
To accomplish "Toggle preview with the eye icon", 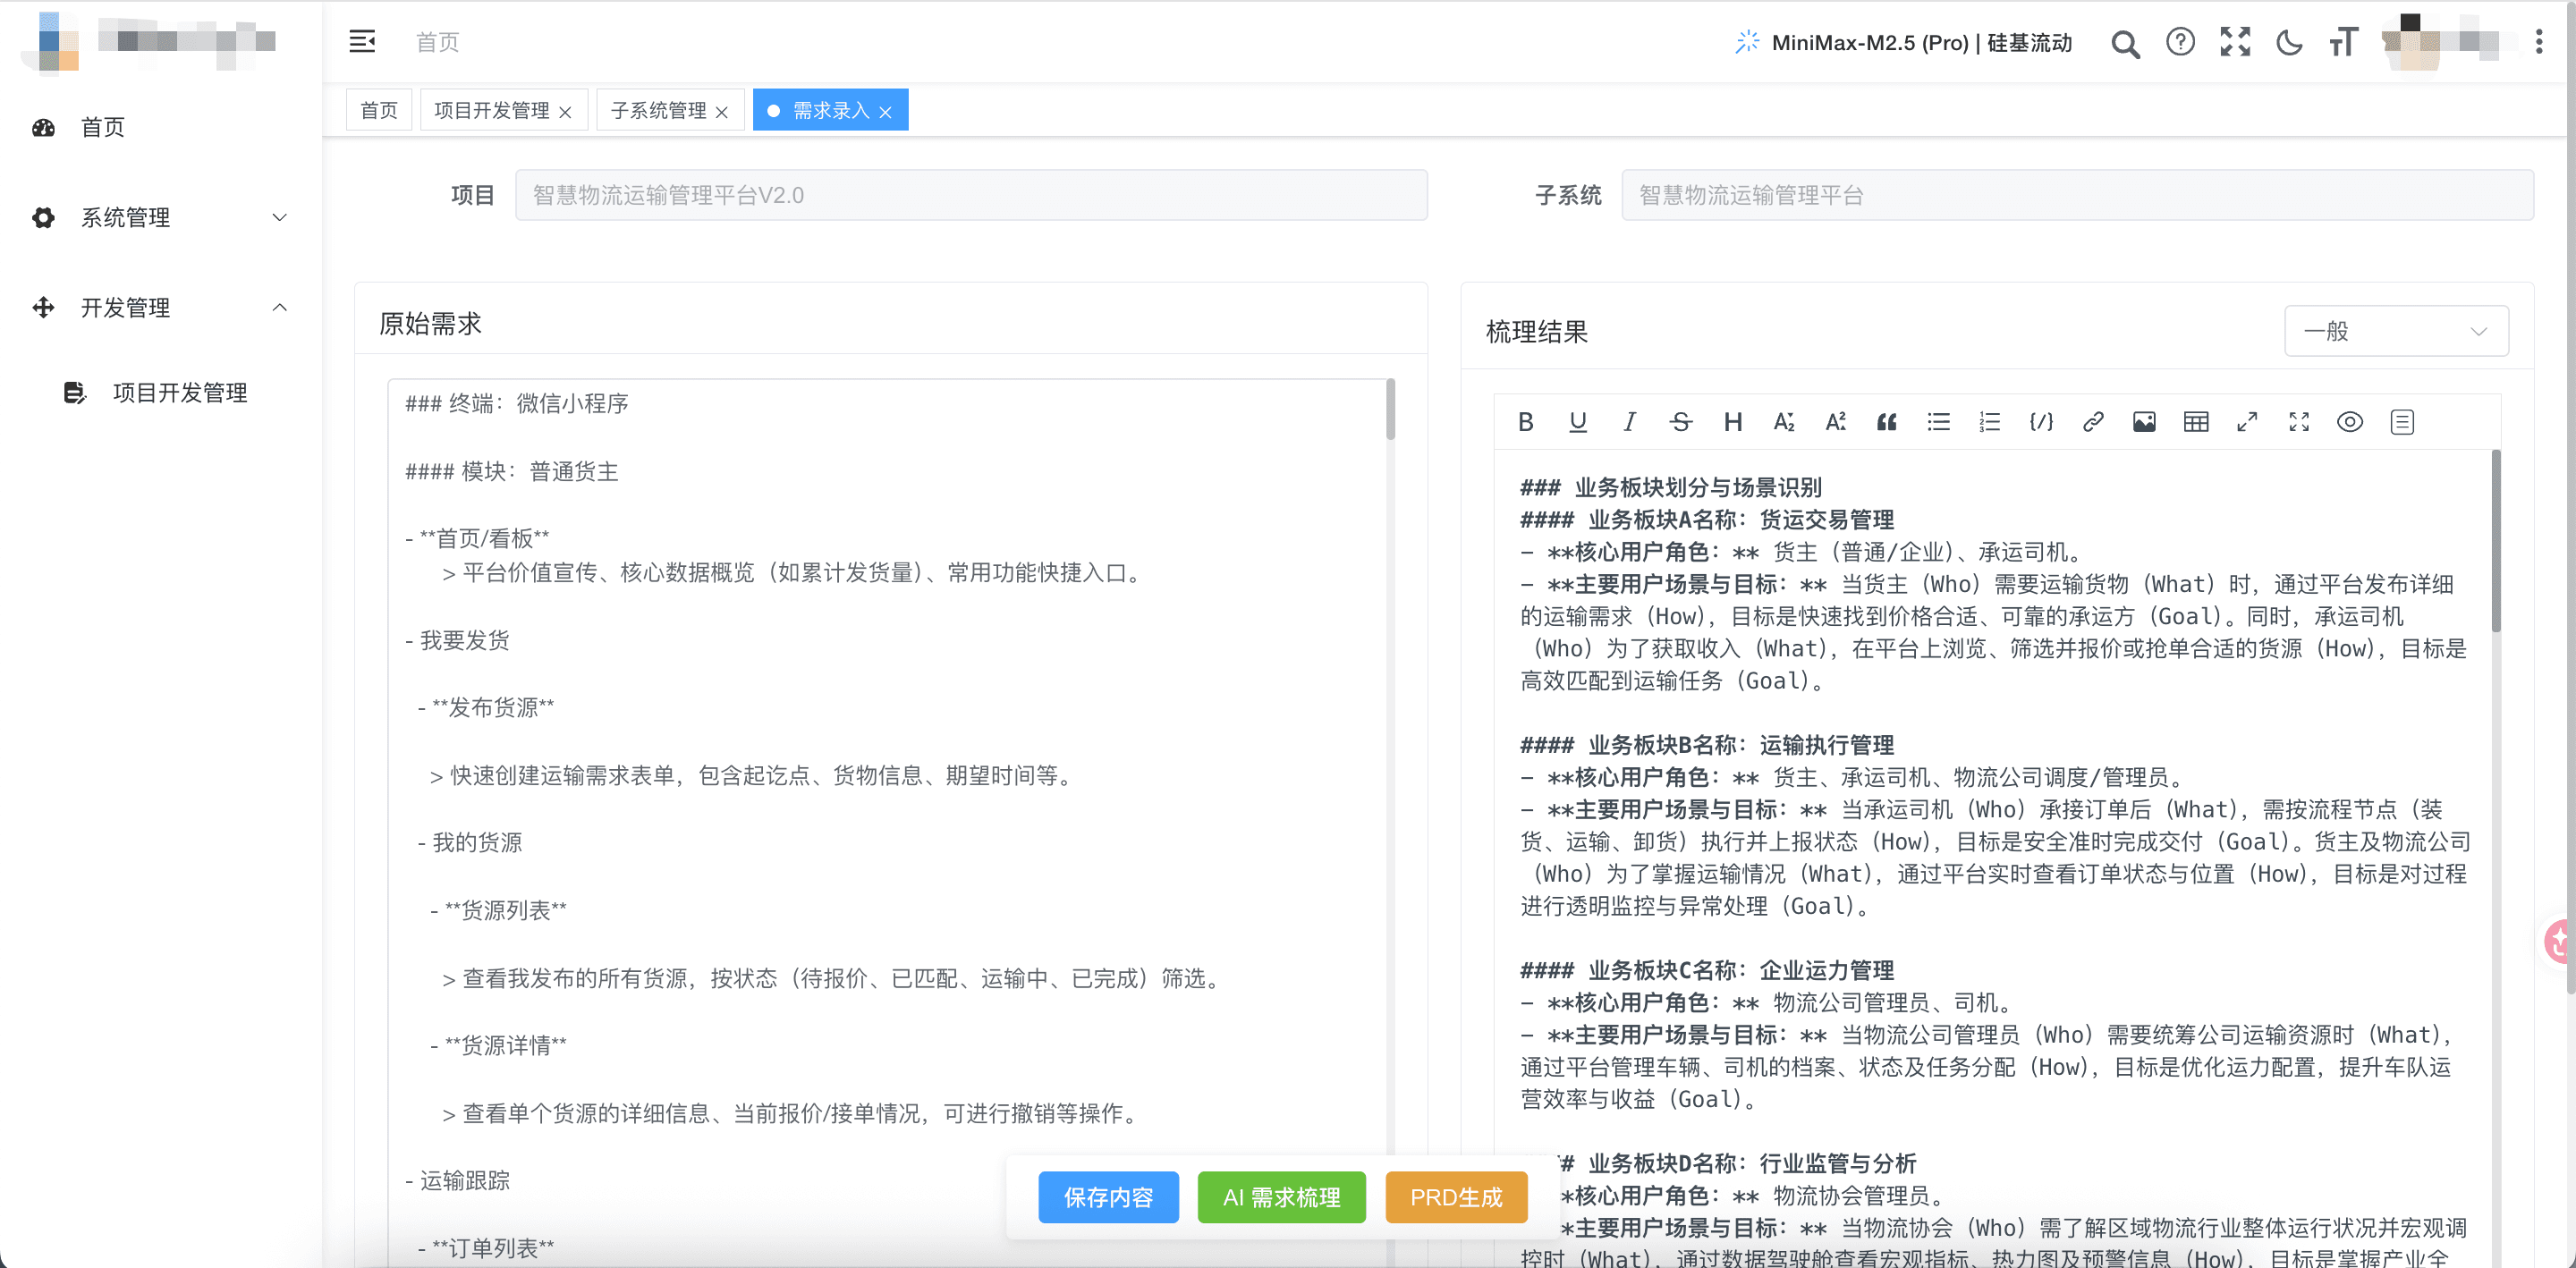I will point(2350,422).
